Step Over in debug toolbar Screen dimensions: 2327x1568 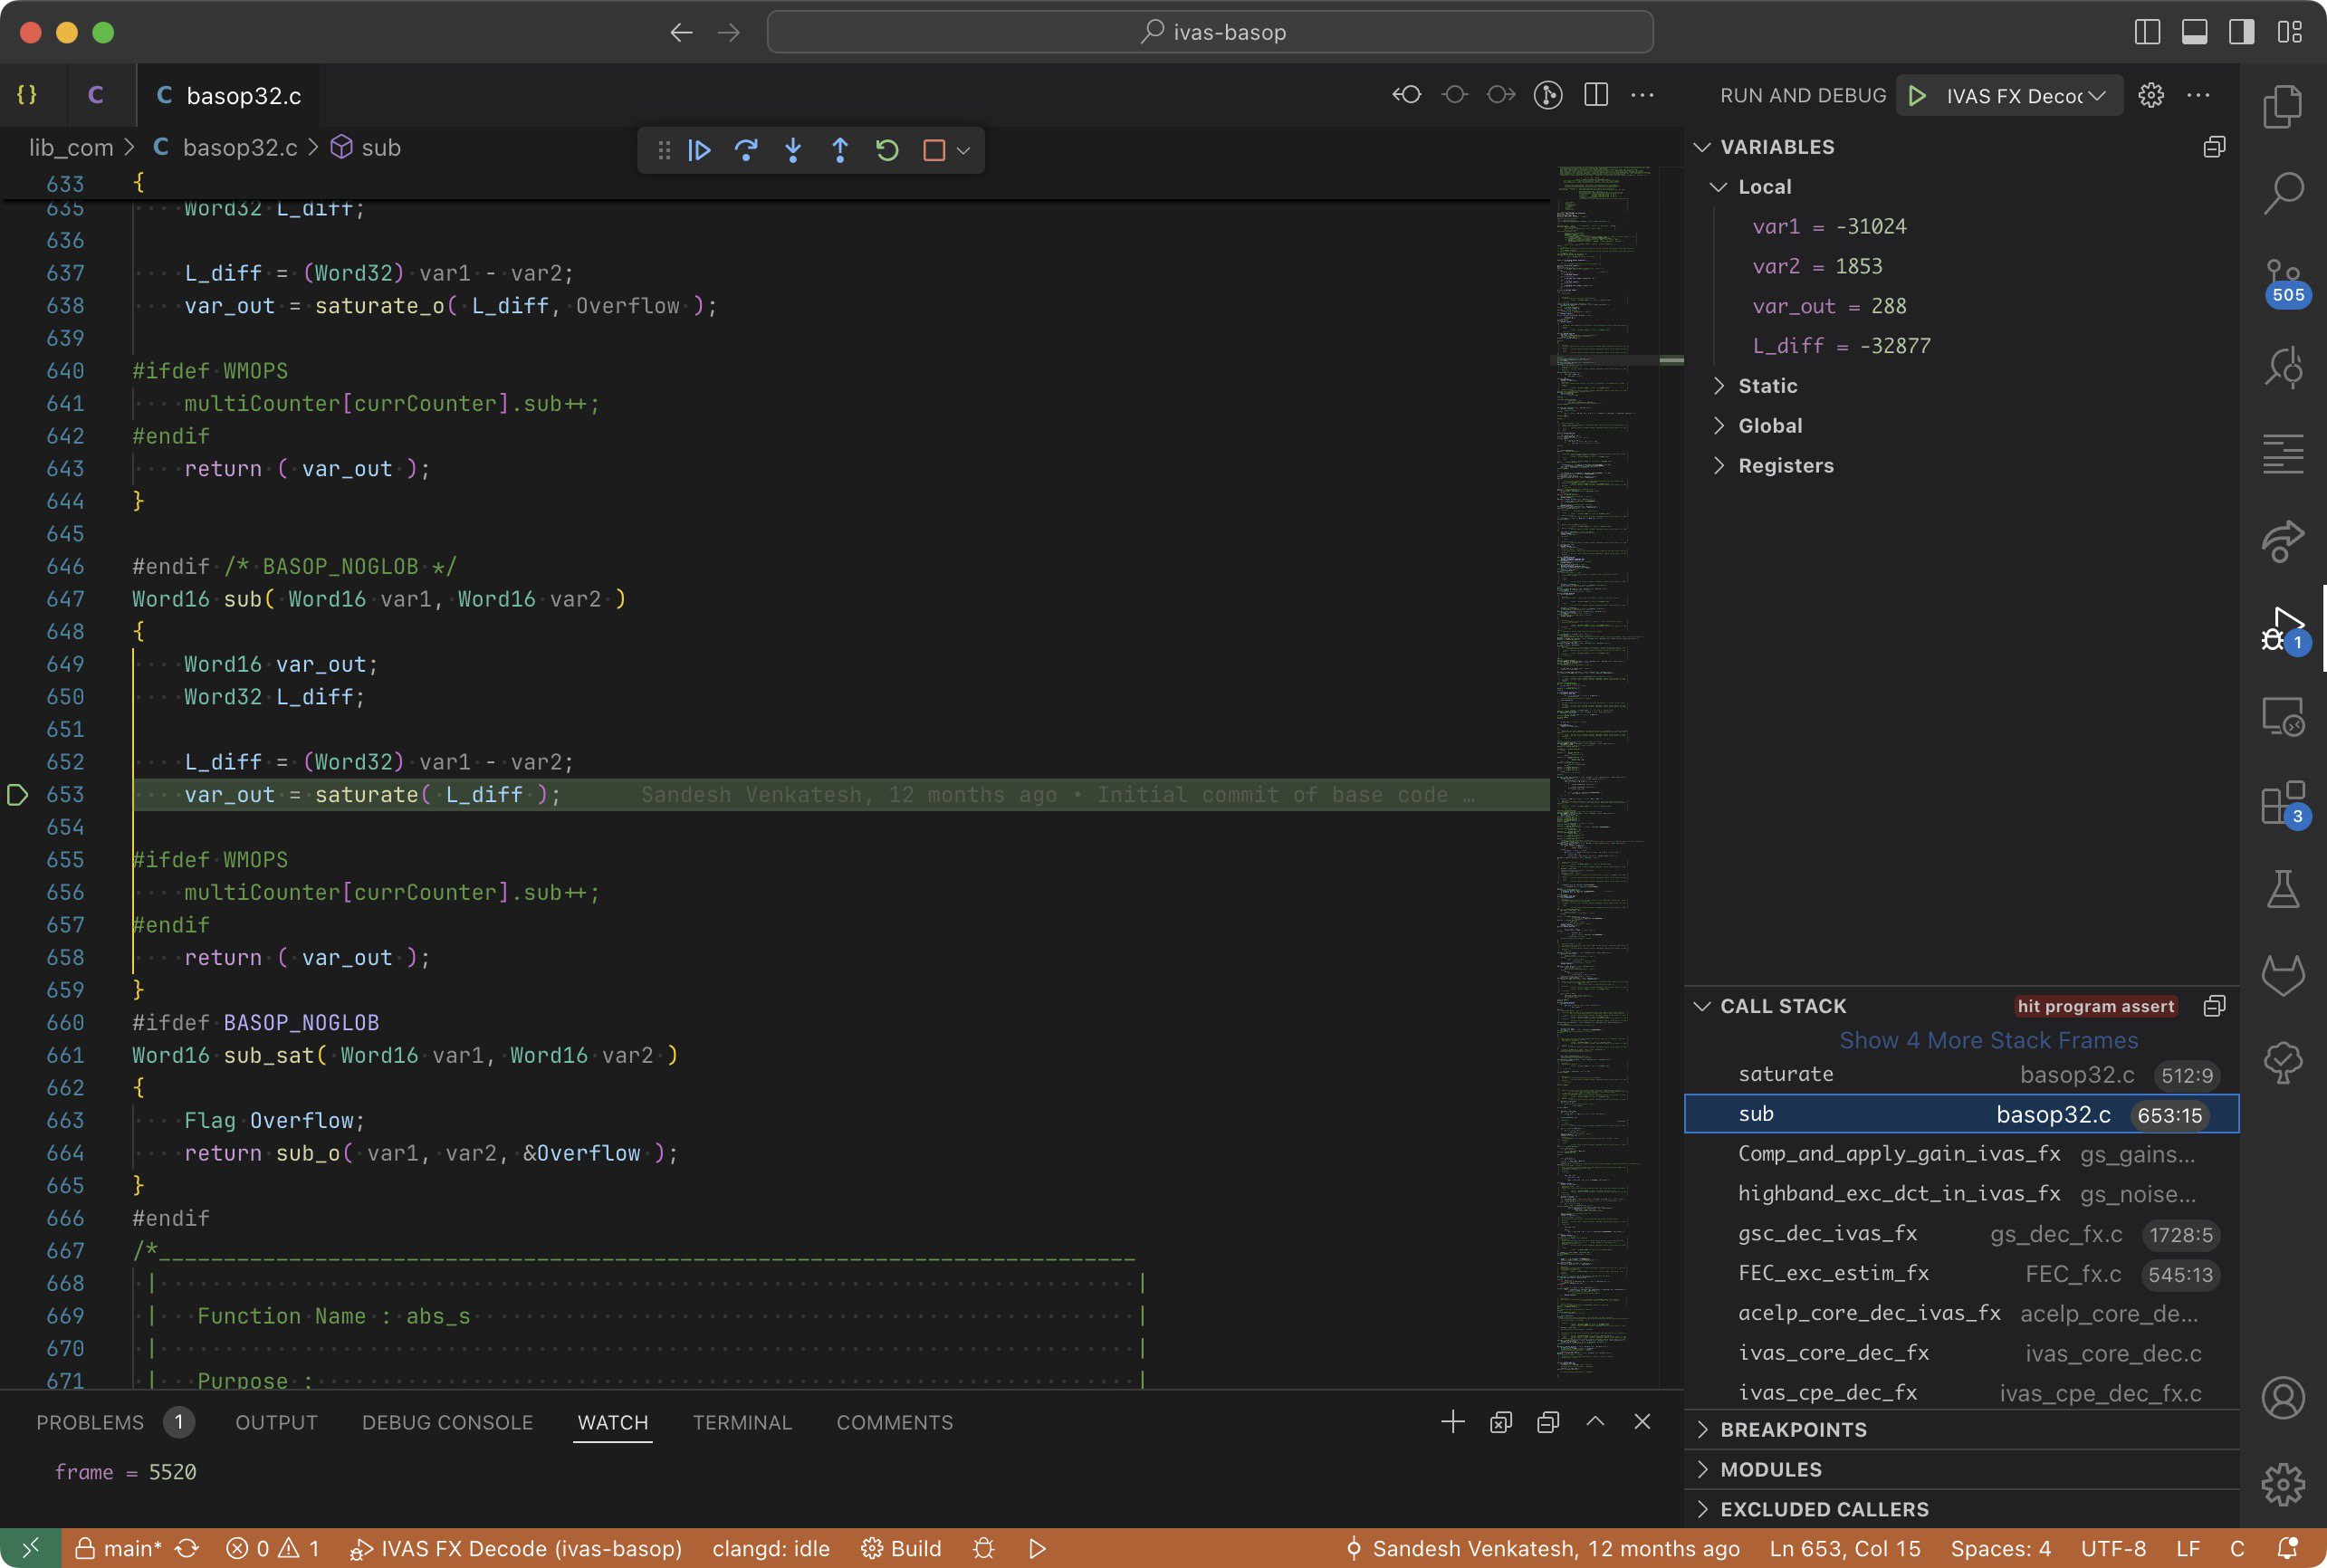click(x=746, y=150)
